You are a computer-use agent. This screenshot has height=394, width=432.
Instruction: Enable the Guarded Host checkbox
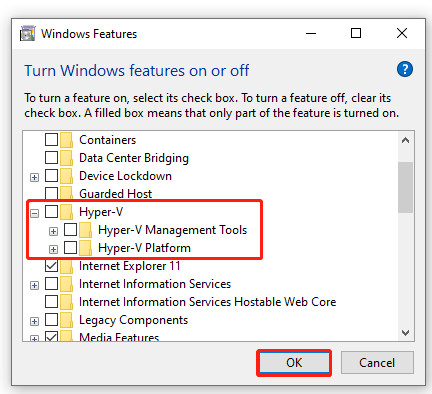coord(51,193)
